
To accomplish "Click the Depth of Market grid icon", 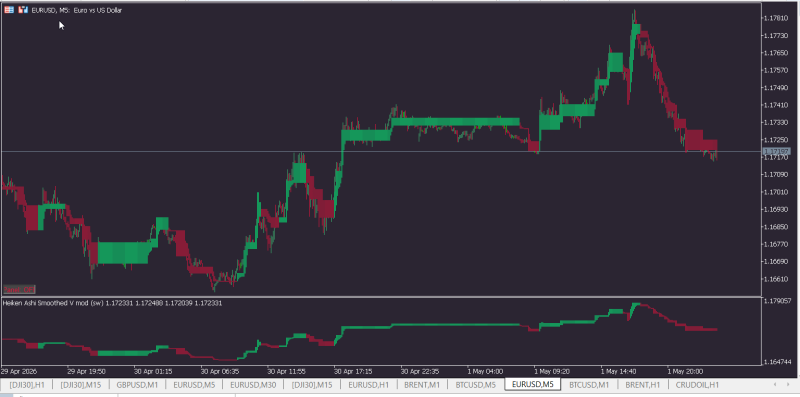I will click(9, 10).
